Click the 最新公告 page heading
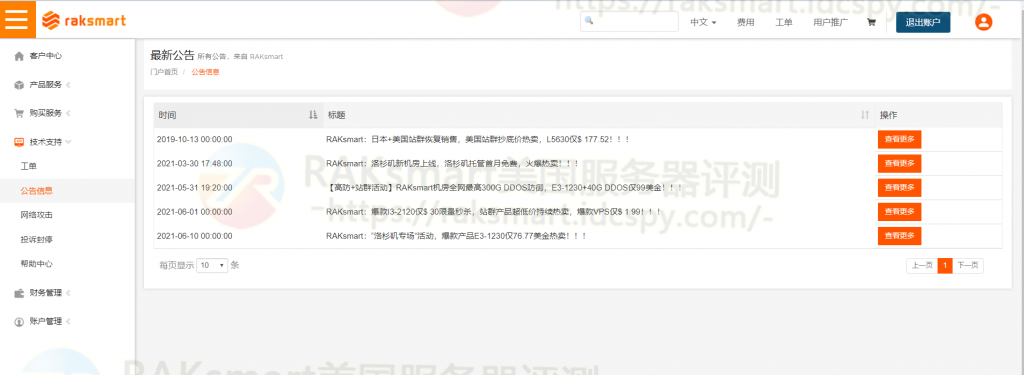This screenshot has width=1024, height=375. (x=172, y=56)
